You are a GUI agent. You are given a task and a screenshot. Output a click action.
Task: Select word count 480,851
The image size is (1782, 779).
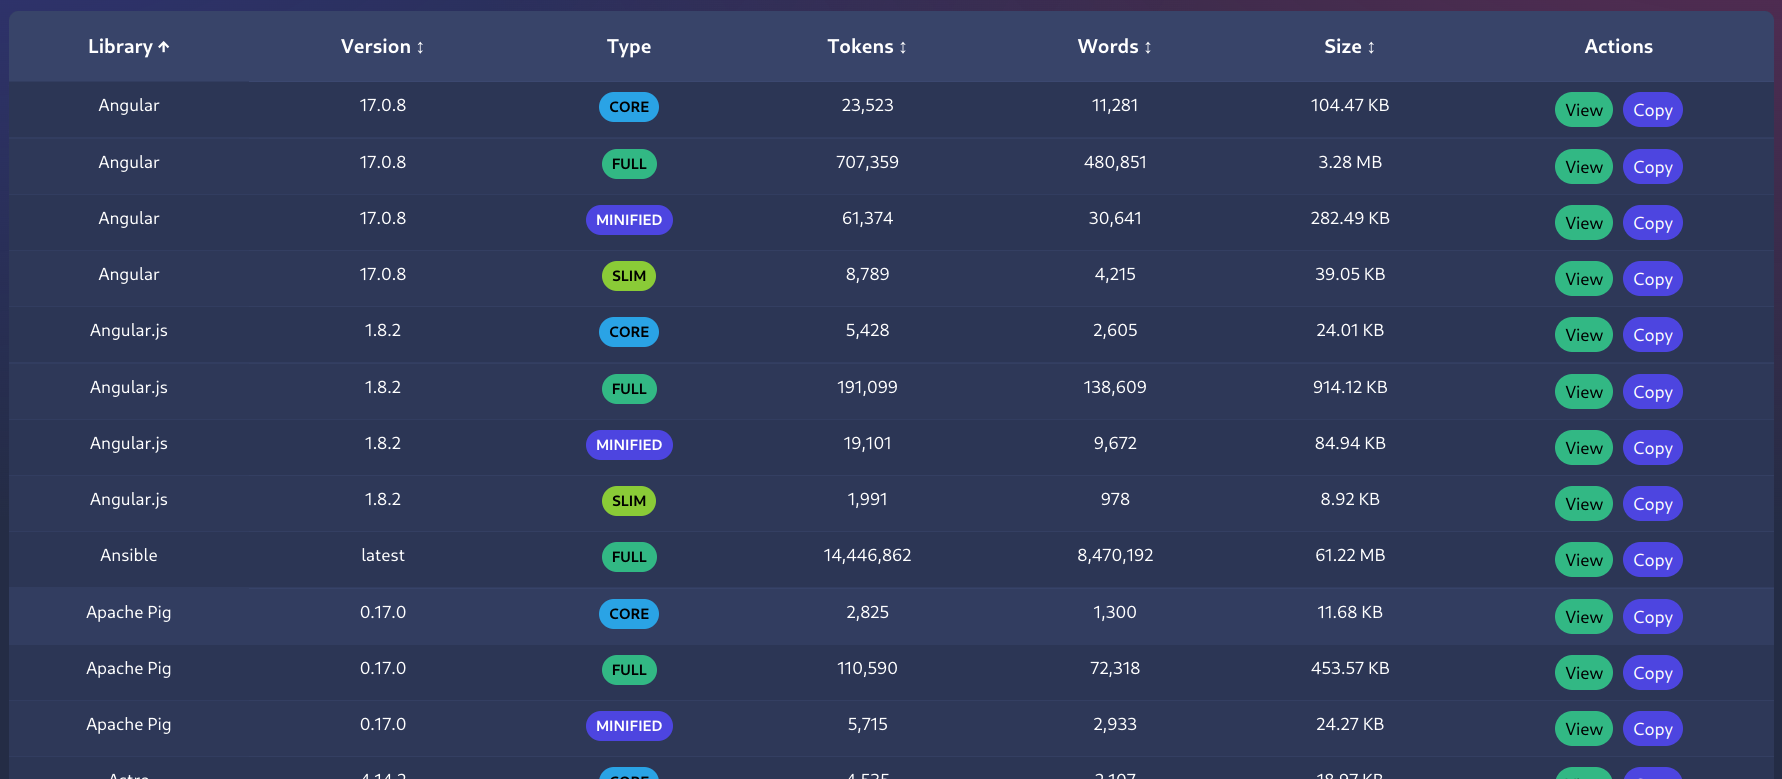click(x=1115, y=162)
